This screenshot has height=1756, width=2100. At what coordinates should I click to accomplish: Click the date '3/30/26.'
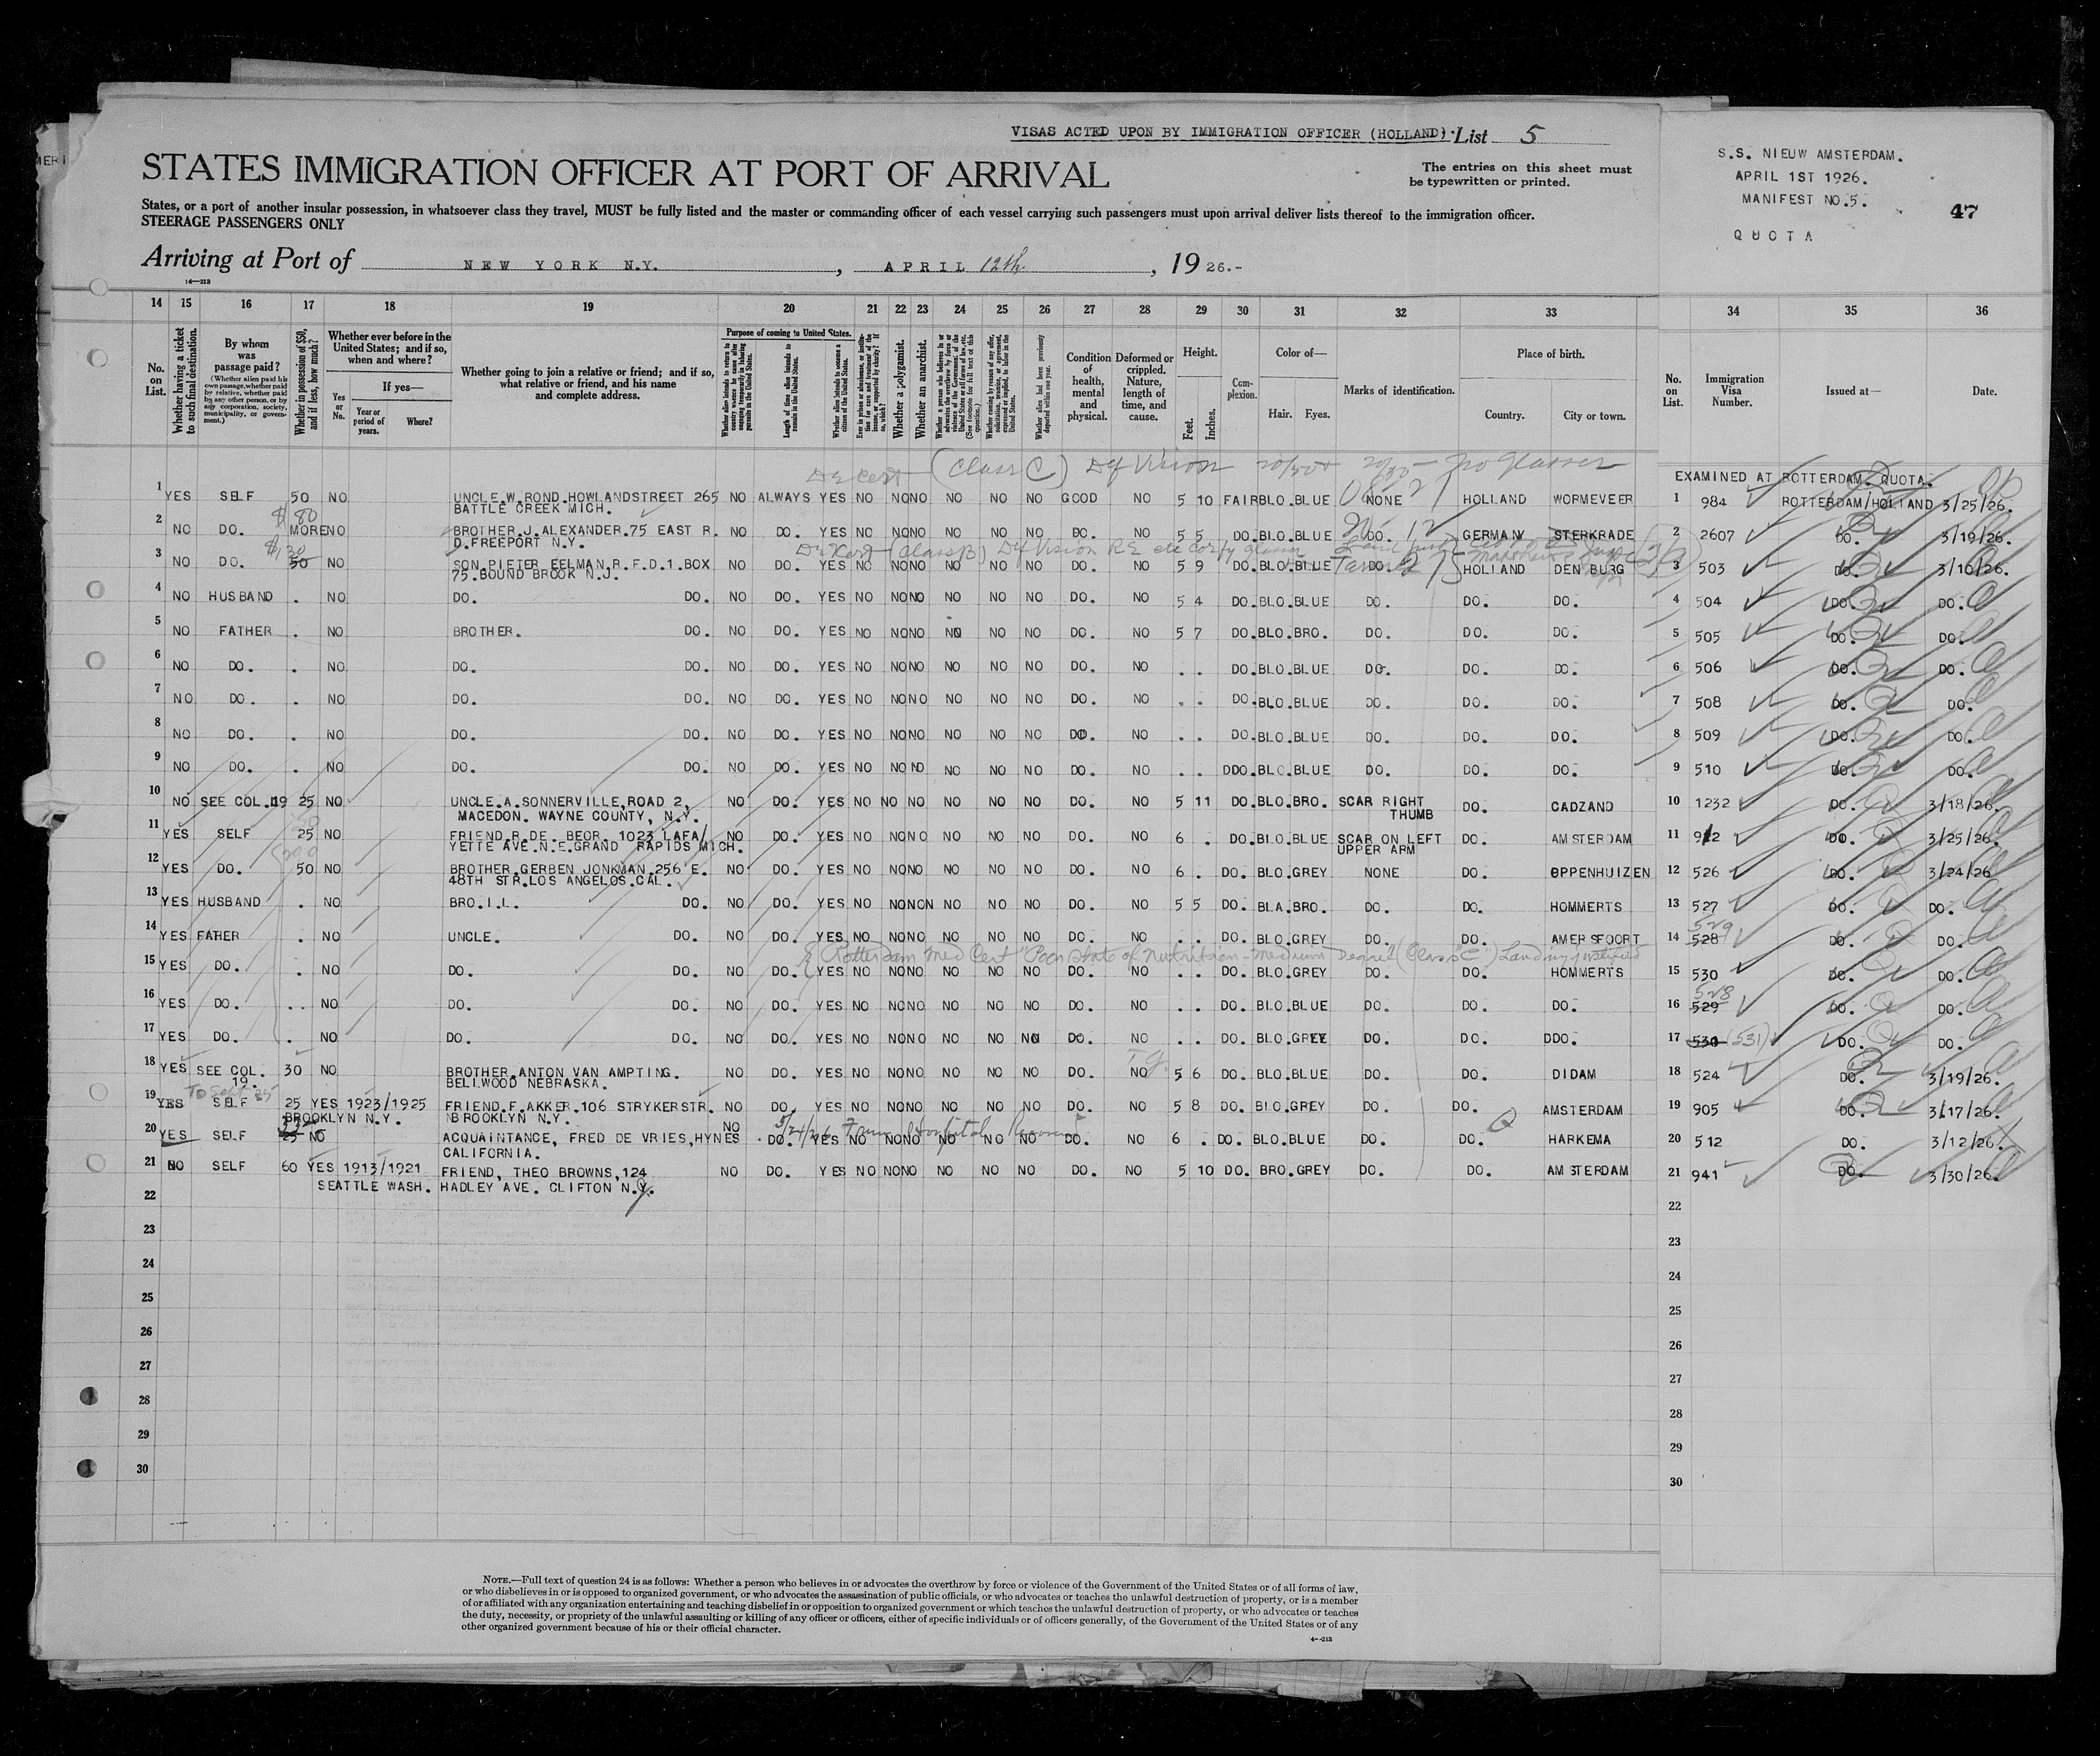pyautogui.click(x=1964, y=1177)
